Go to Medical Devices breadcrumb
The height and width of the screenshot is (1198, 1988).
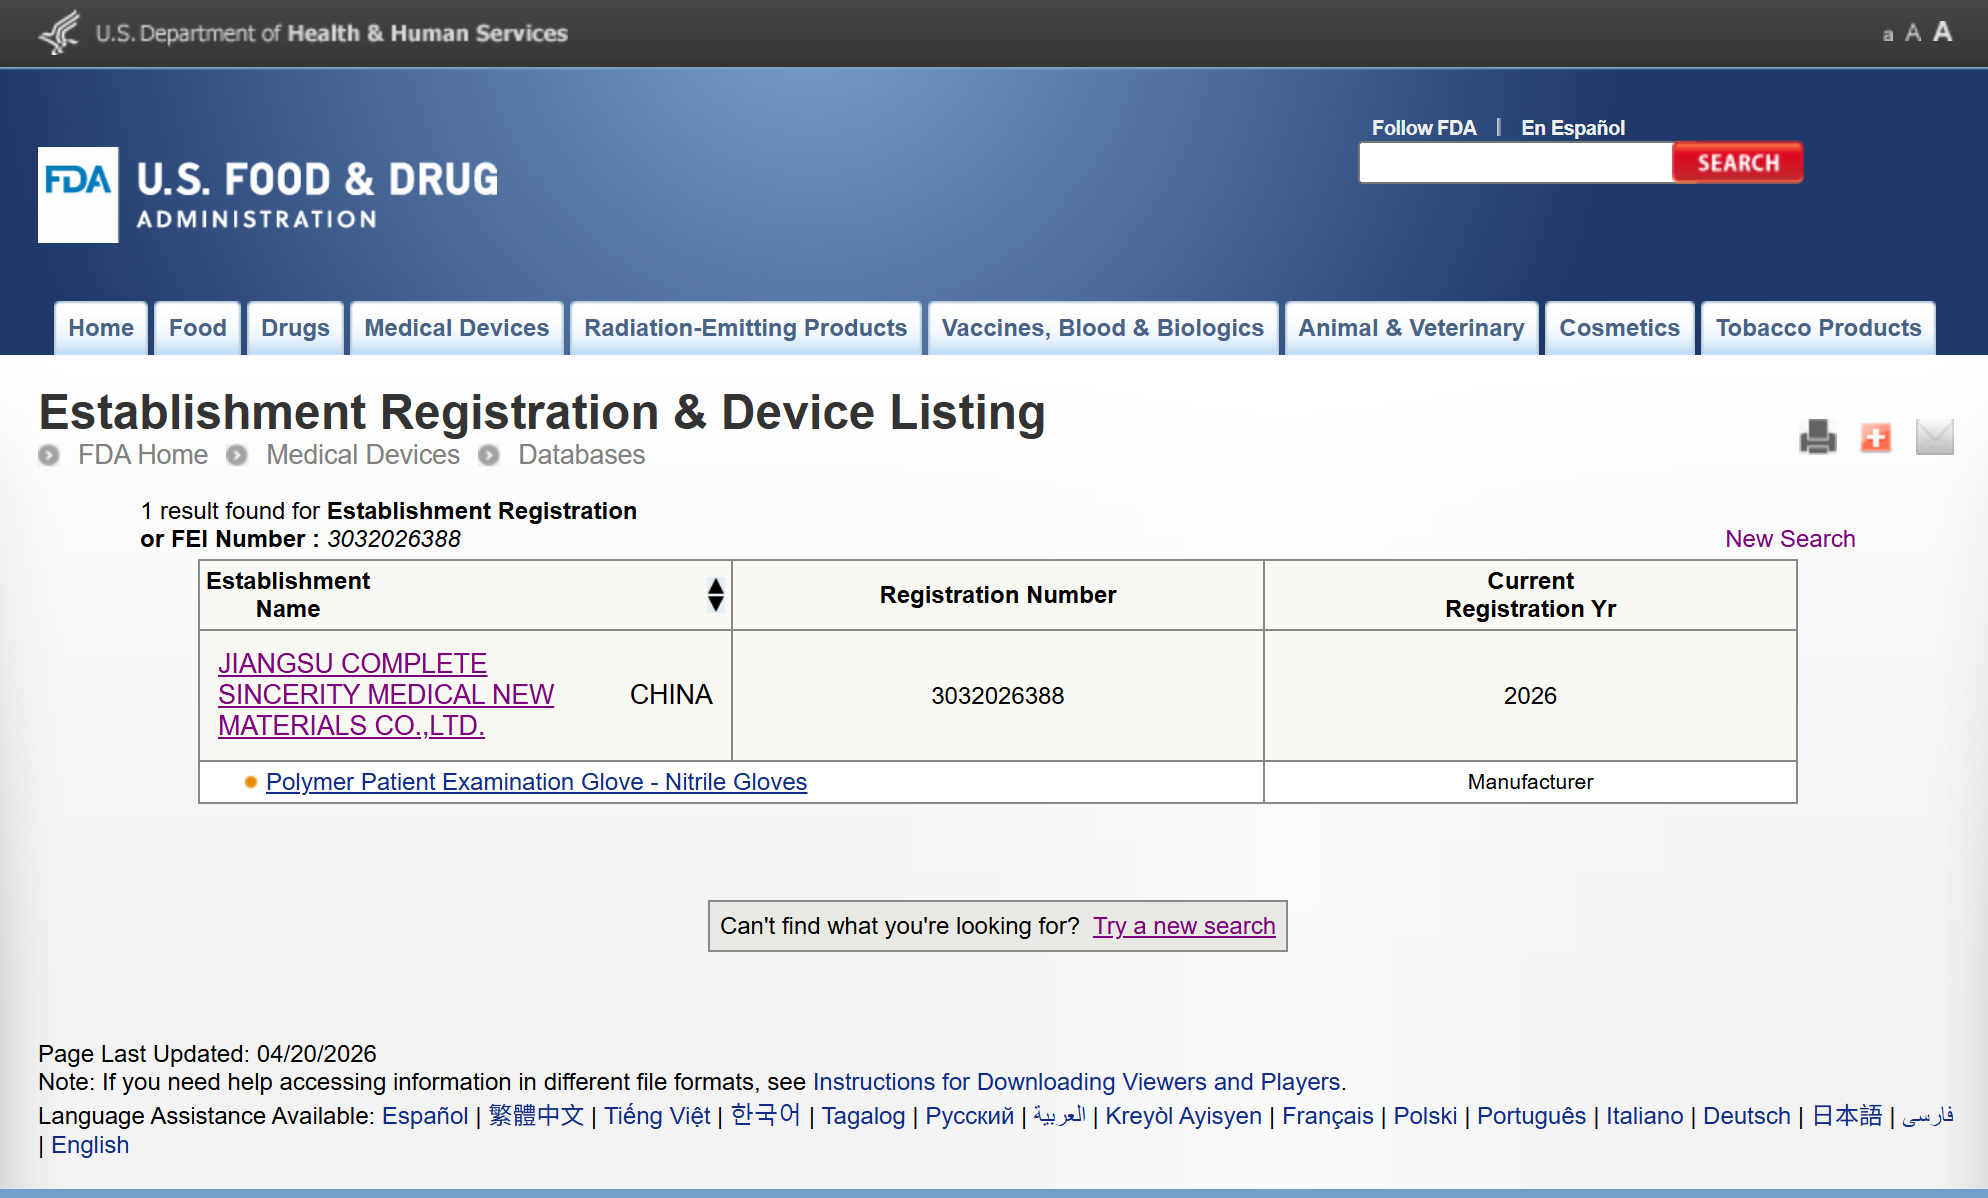pyautogui.click(x=363, y=455)
